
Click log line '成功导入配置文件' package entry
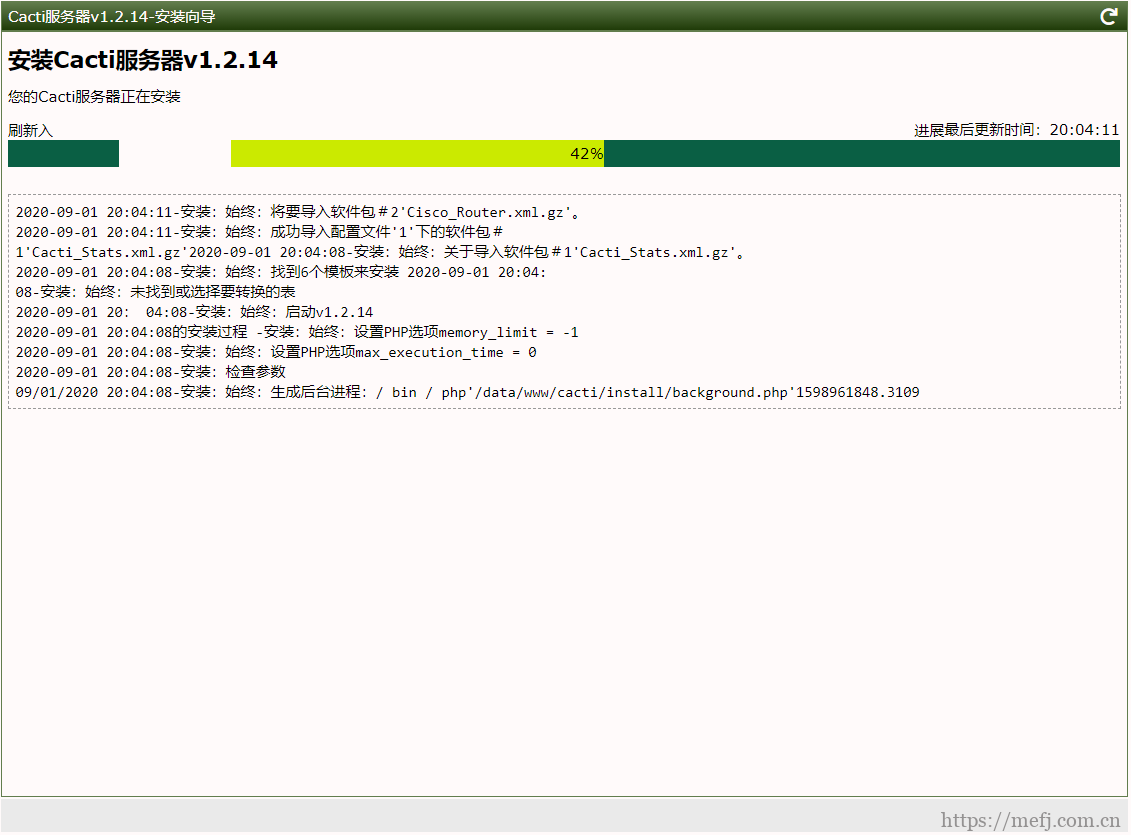point(259,232)
